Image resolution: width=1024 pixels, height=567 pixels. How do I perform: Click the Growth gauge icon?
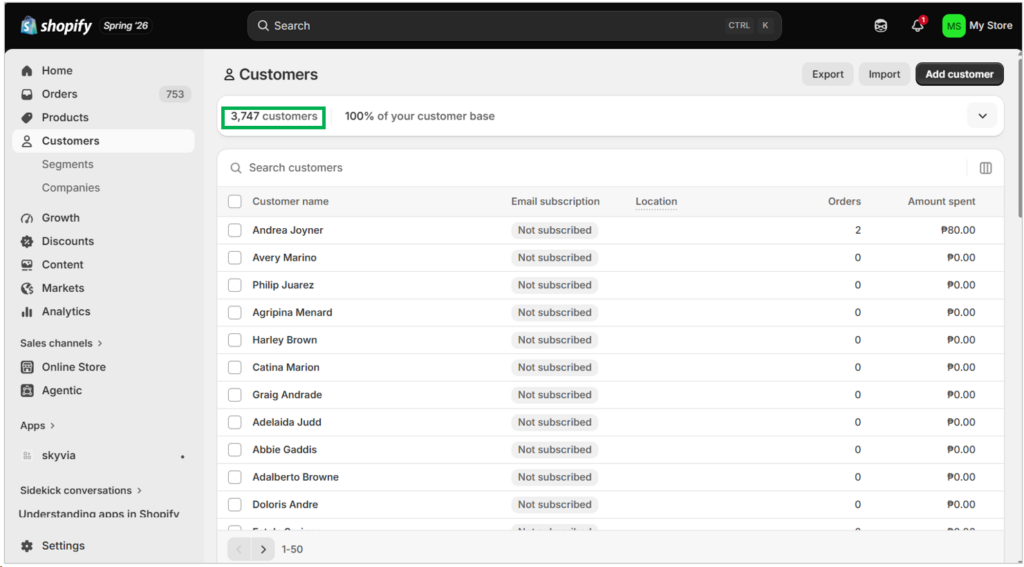coord(27,218)
